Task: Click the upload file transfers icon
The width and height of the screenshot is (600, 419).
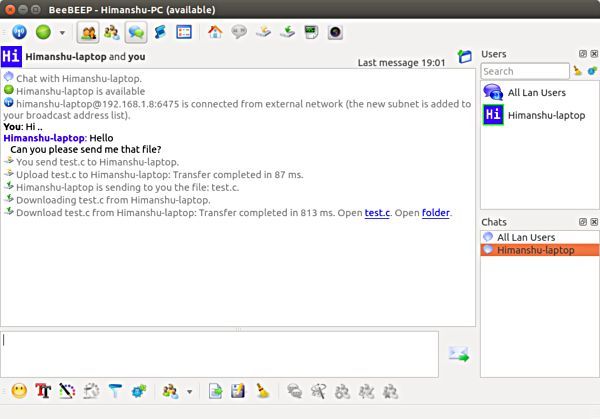Action: (263, 32)
